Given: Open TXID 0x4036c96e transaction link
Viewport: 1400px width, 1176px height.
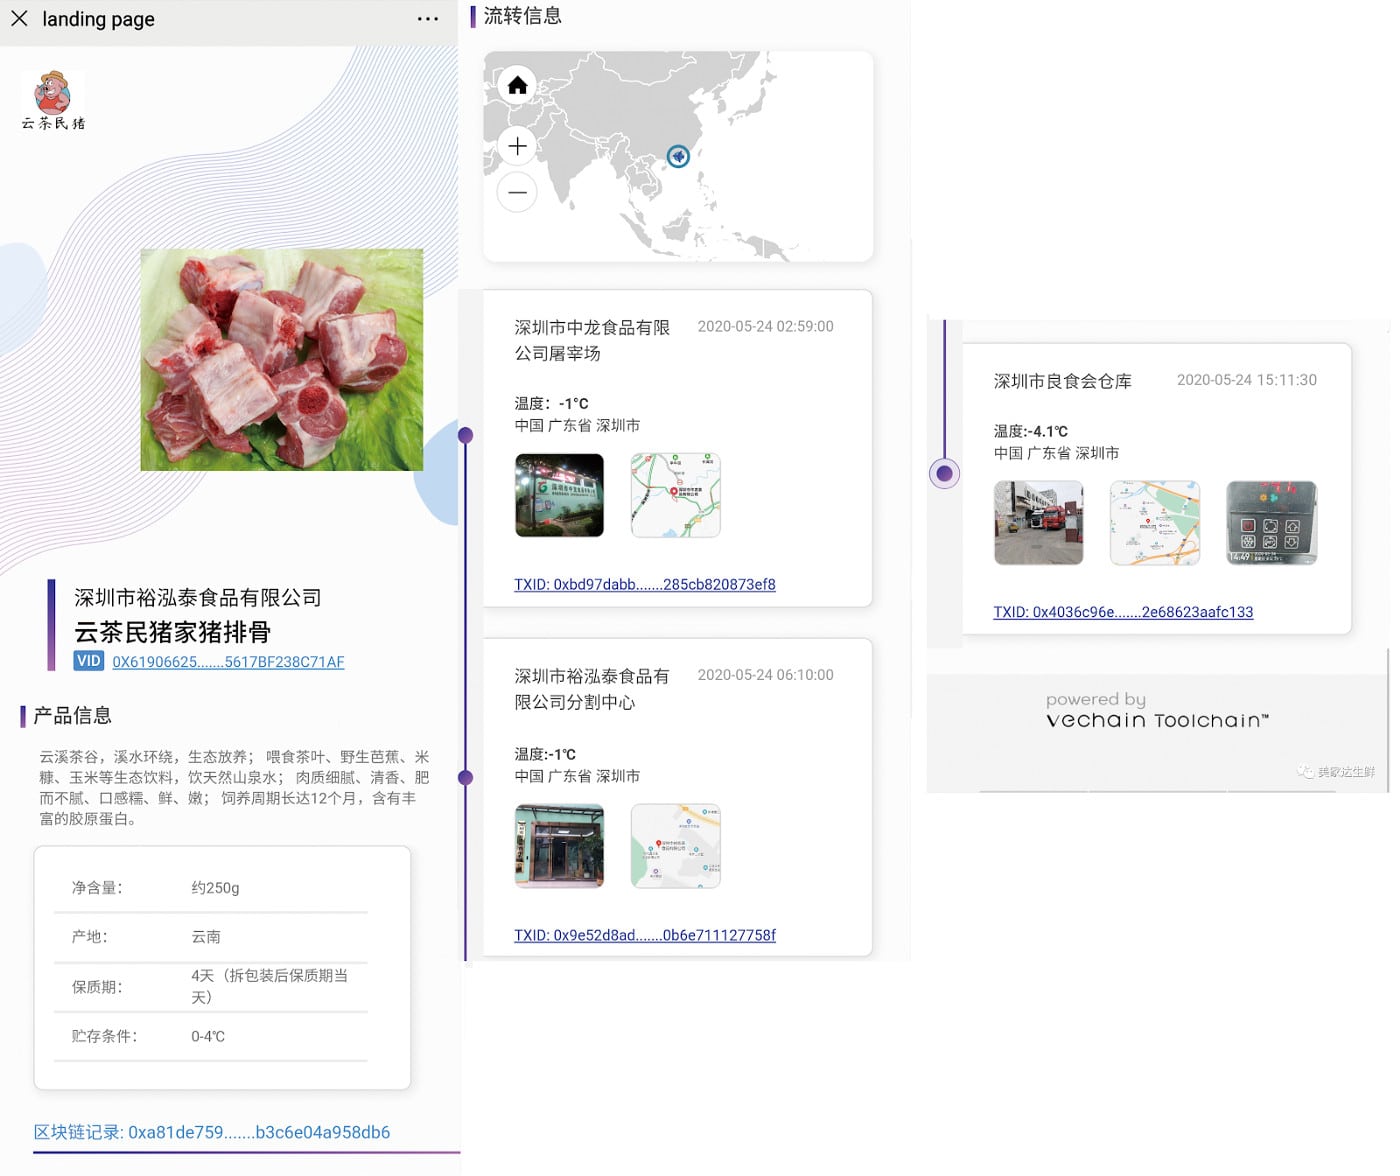Looking at the screenshot, I should (1123, 612).
